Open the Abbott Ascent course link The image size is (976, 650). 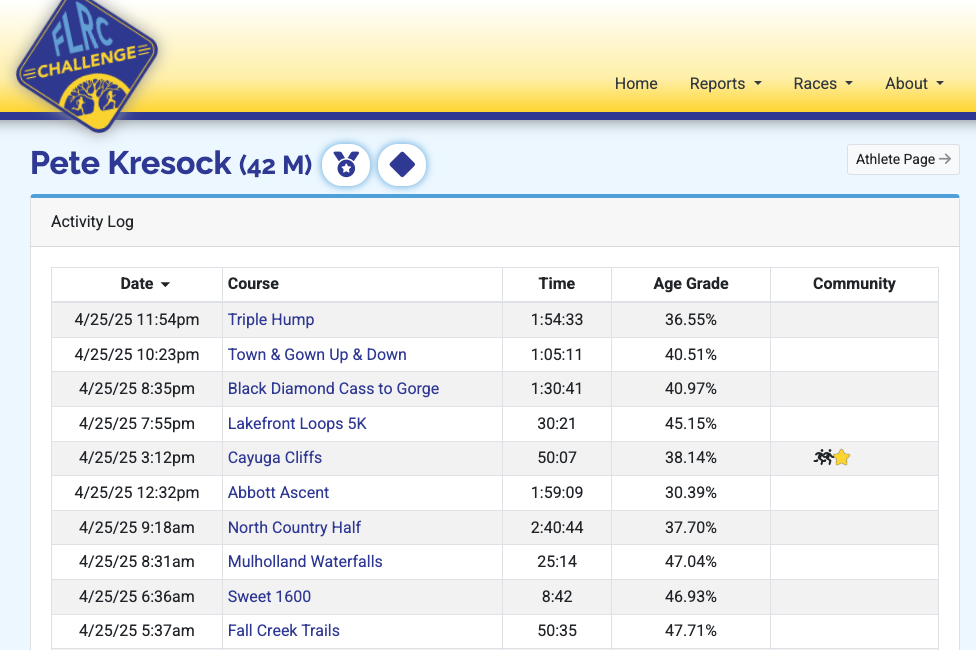click(278, 492)
